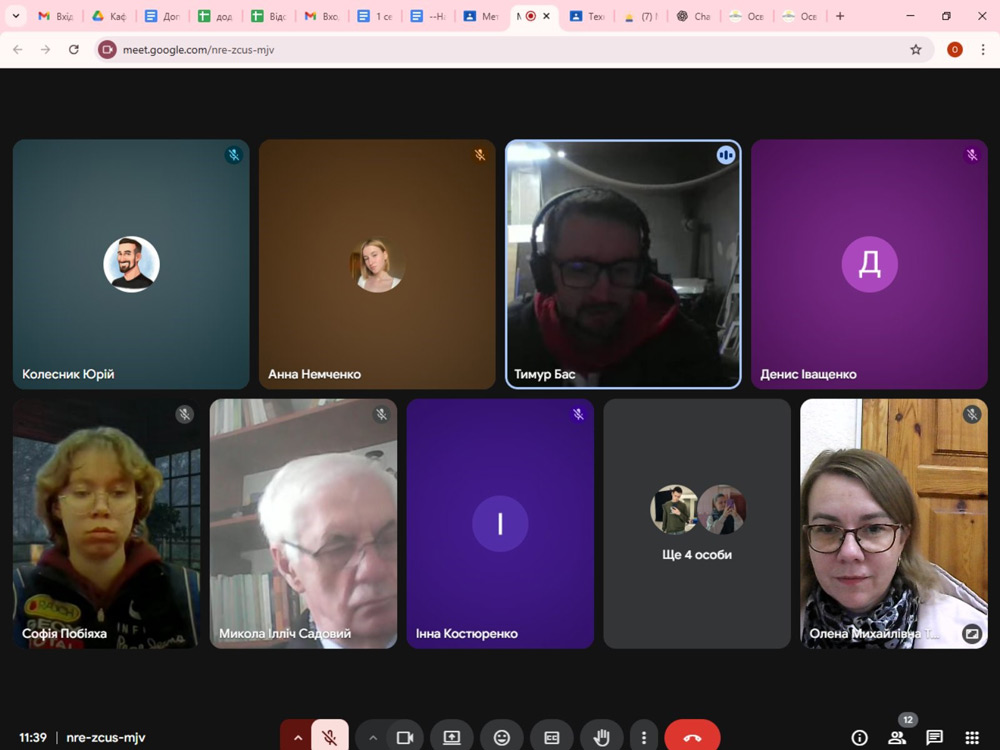The image size is (1000, 750).
Task: Open the tab search dropdown in Chrome
Action: pos(16,16)
